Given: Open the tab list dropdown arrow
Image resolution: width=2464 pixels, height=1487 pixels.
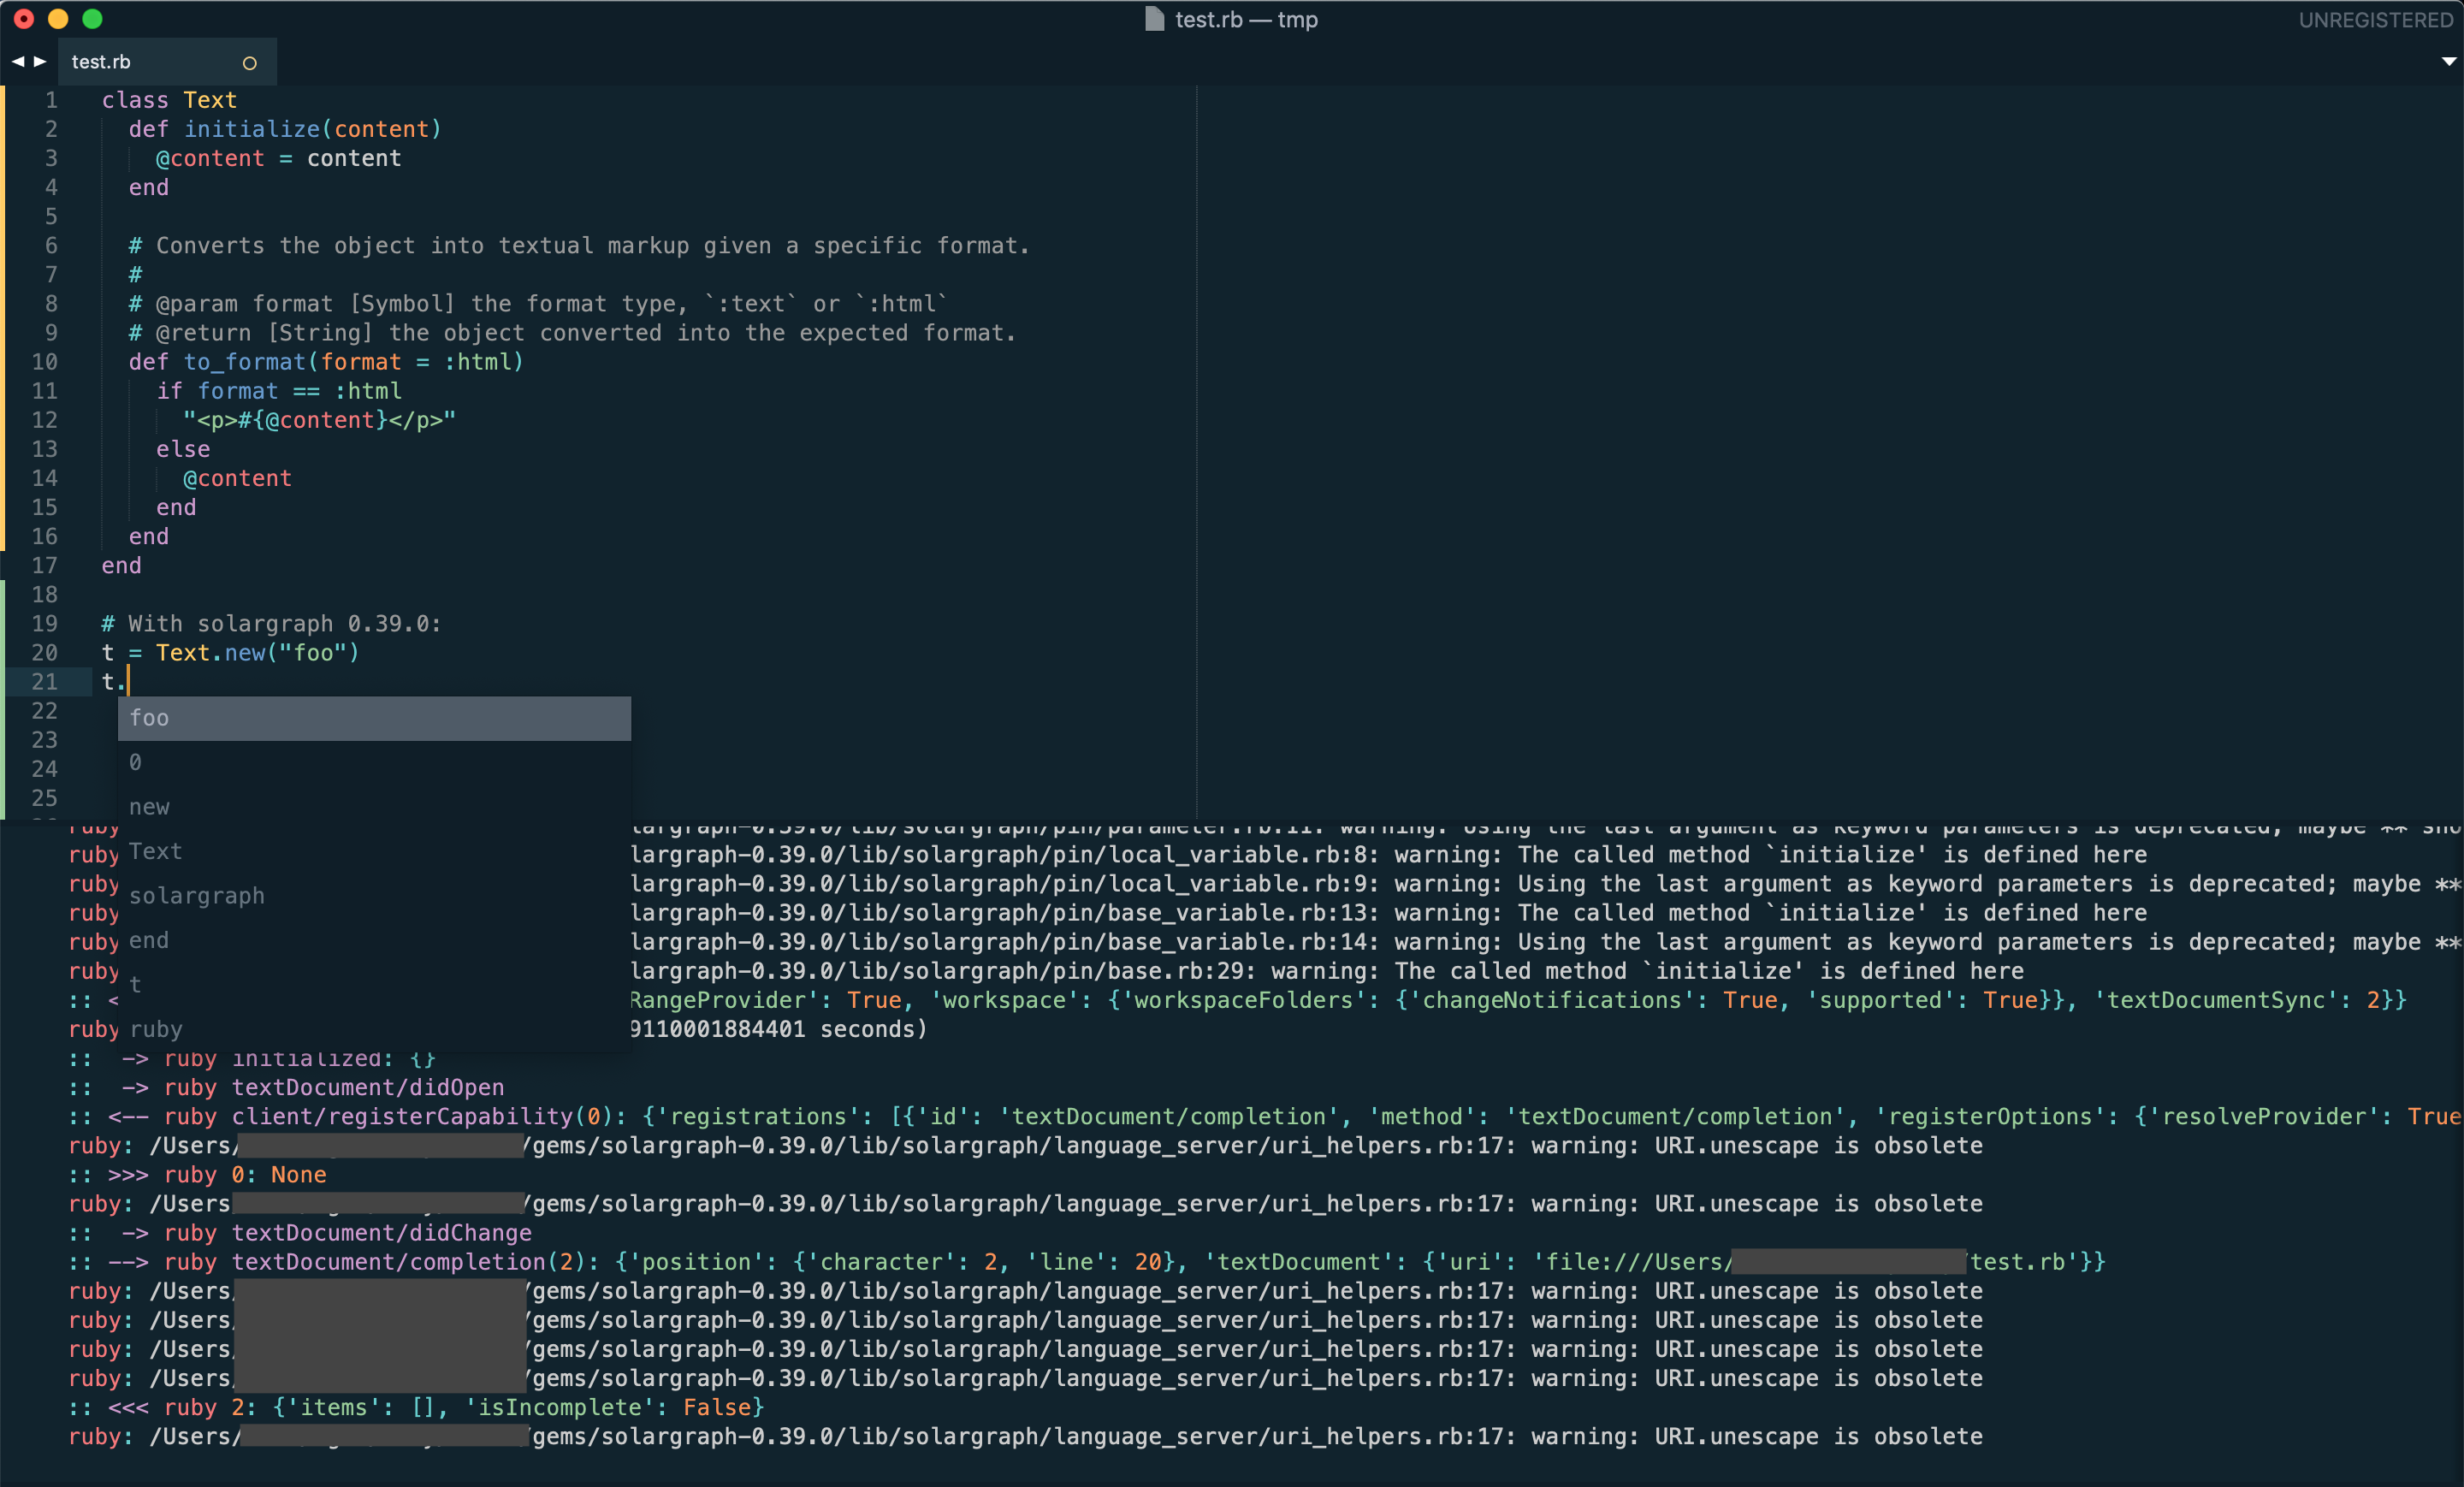Looking at the screenshot, I should coord(2448,62).
